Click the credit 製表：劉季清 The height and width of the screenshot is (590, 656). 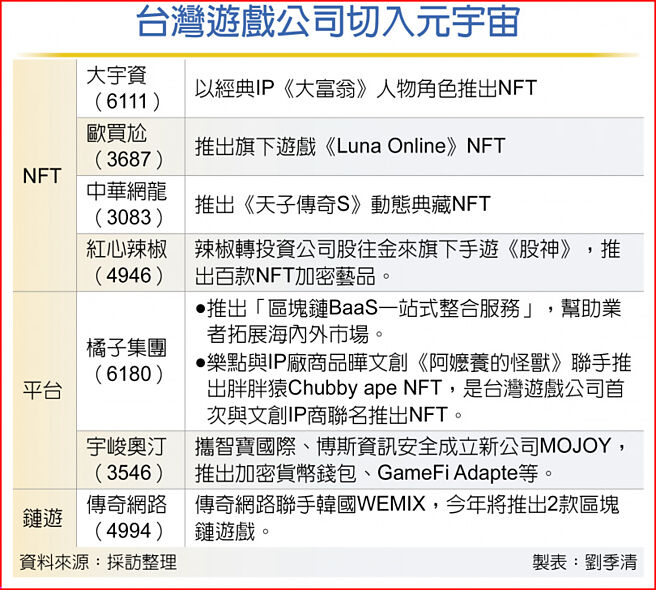click(585, 562)
